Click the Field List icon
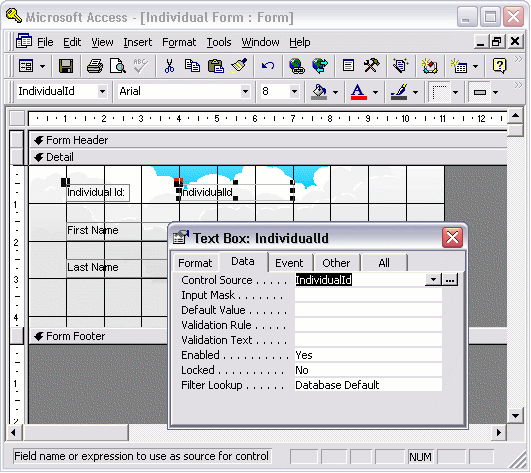Viewport: 531px width, 473px height. [348, 66]
